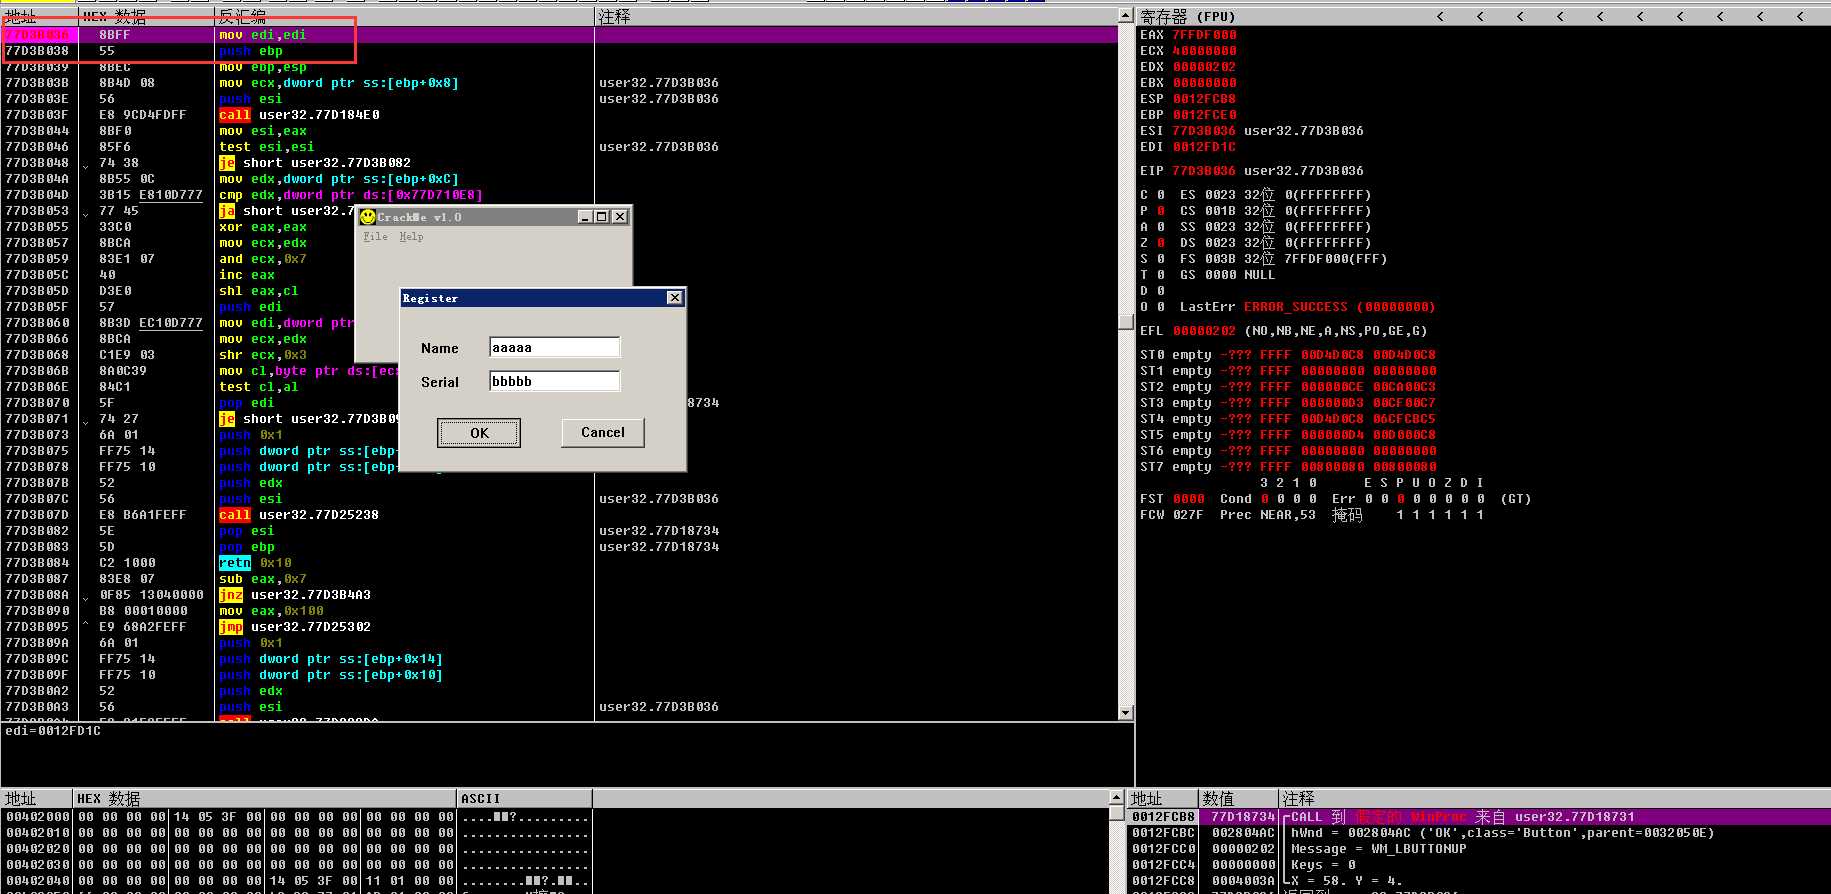1831x894 pixels.
Task: Select the 'jmp user32.77D25302' instruction
Action: coord(295,627)
